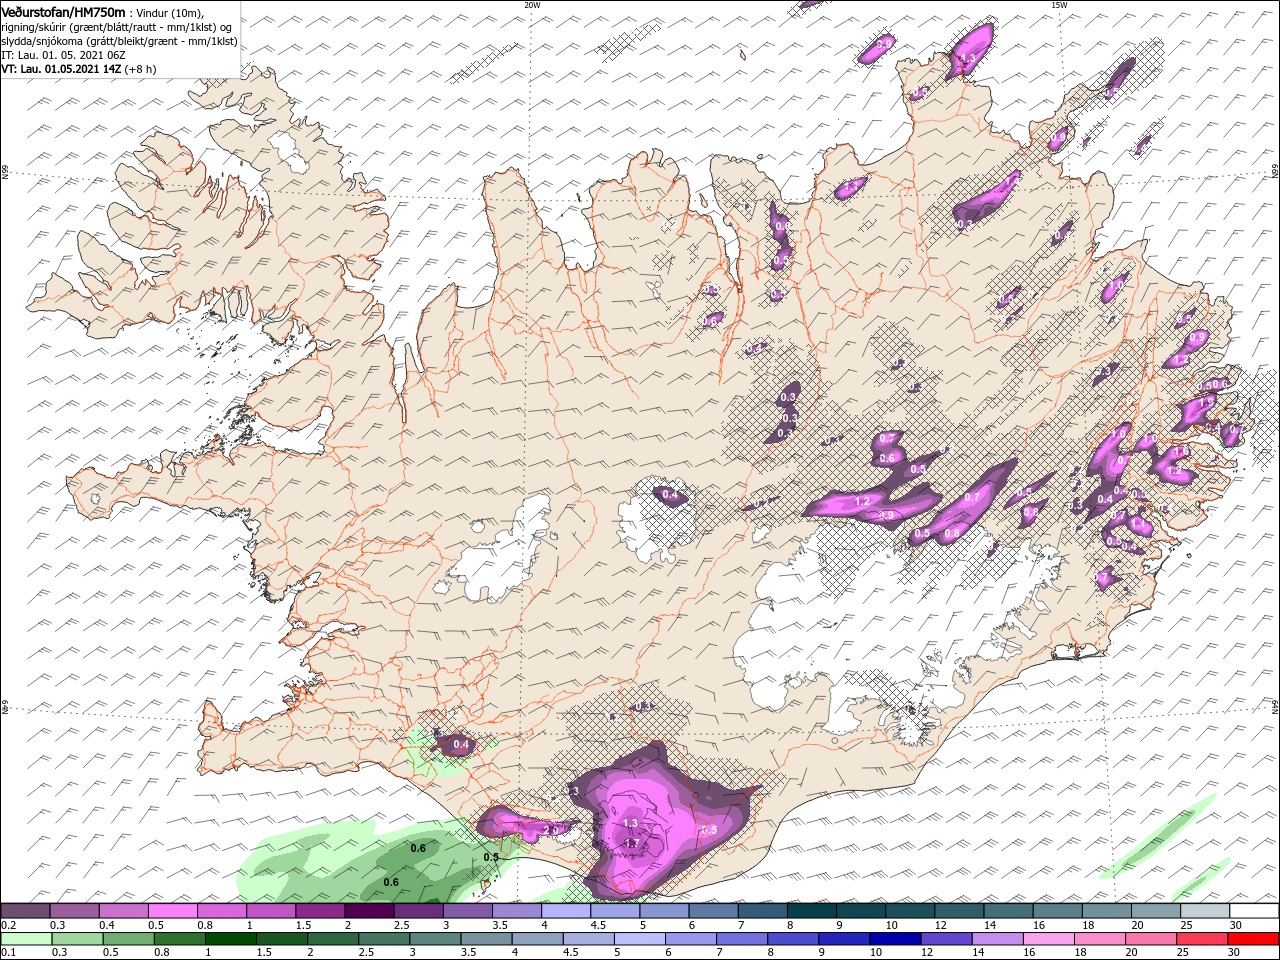The image size is (1280, 960).
Task: Click the 15W longitude label
Action: [1059, 5]
